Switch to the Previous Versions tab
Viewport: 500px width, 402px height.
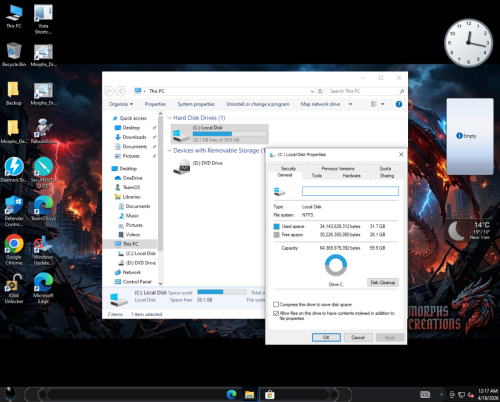click(338, 168)
